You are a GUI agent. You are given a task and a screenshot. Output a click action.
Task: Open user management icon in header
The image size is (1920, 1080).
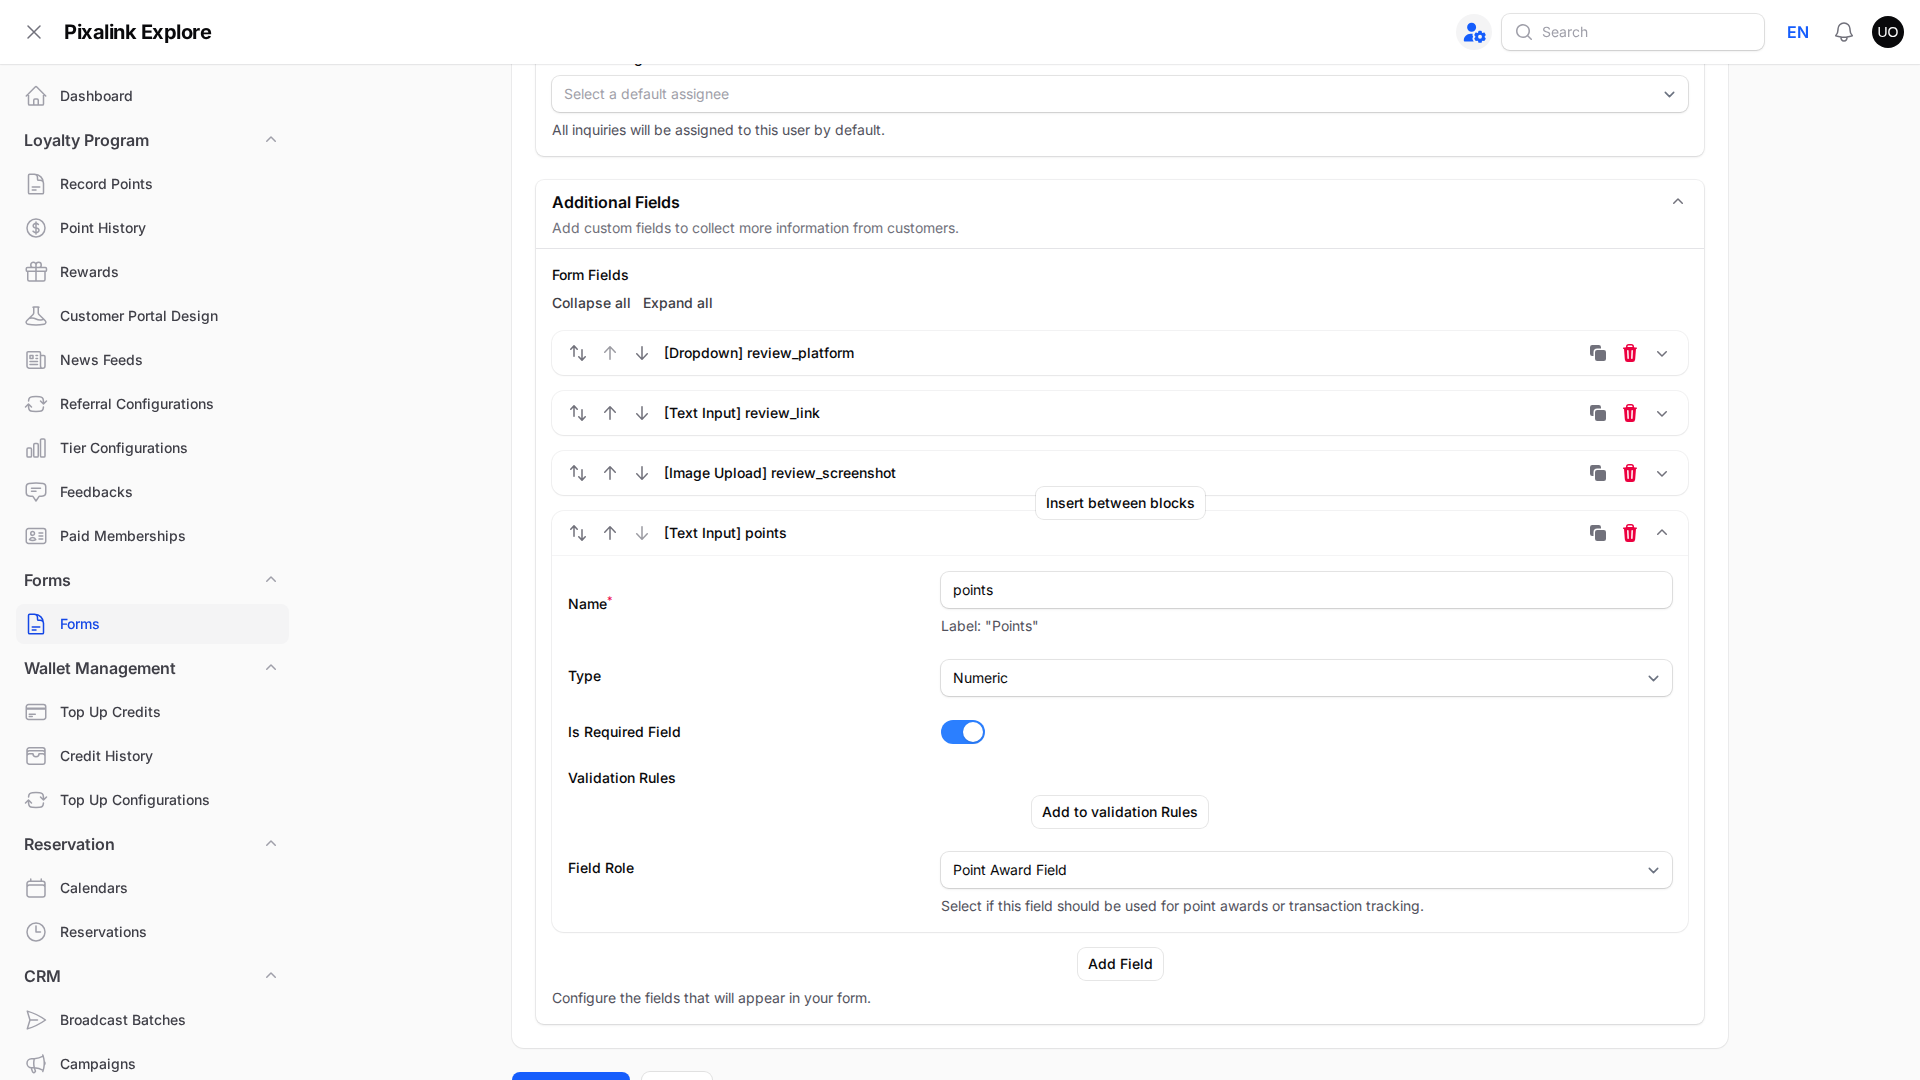(1474, 32)
